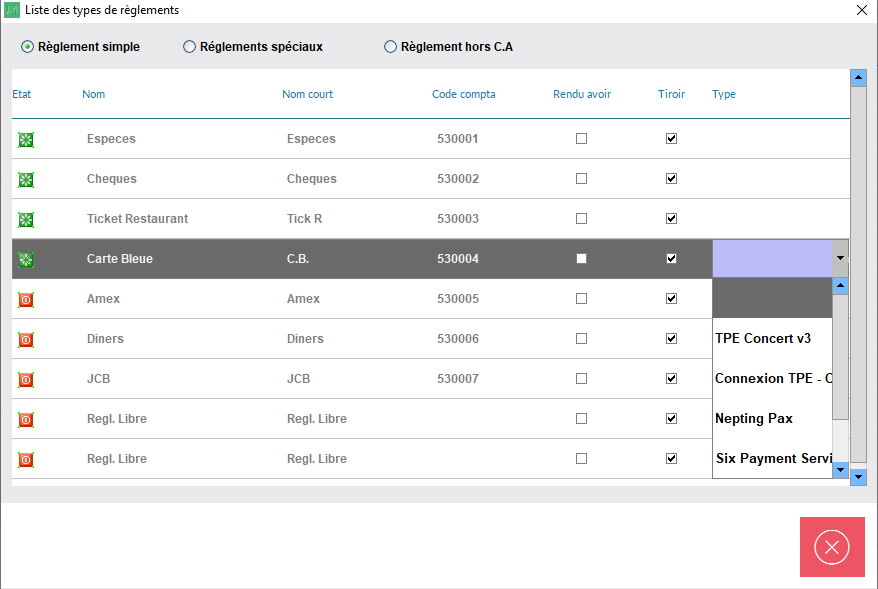The image size is (878, 589).
Task: Click the Rendu avoir column header
Action: pyautogui.click(x=582, y=94)
